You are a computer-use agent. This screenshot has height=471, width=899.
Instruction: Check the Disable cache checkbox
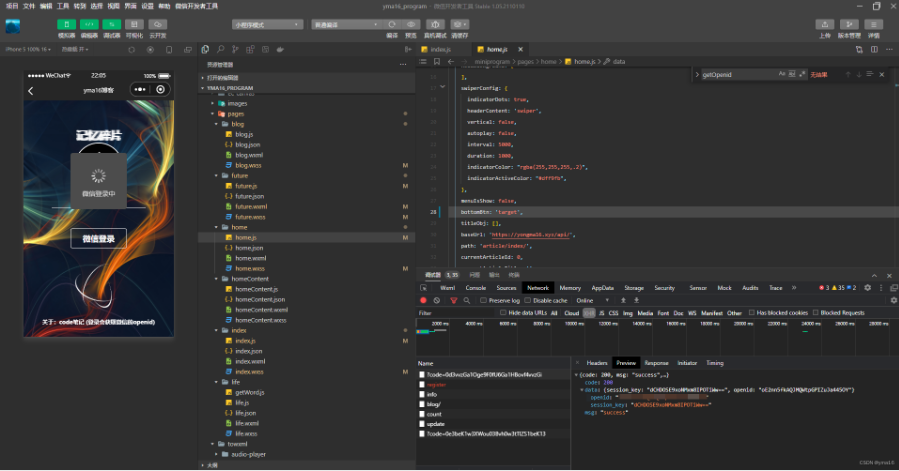pos(529,300)
